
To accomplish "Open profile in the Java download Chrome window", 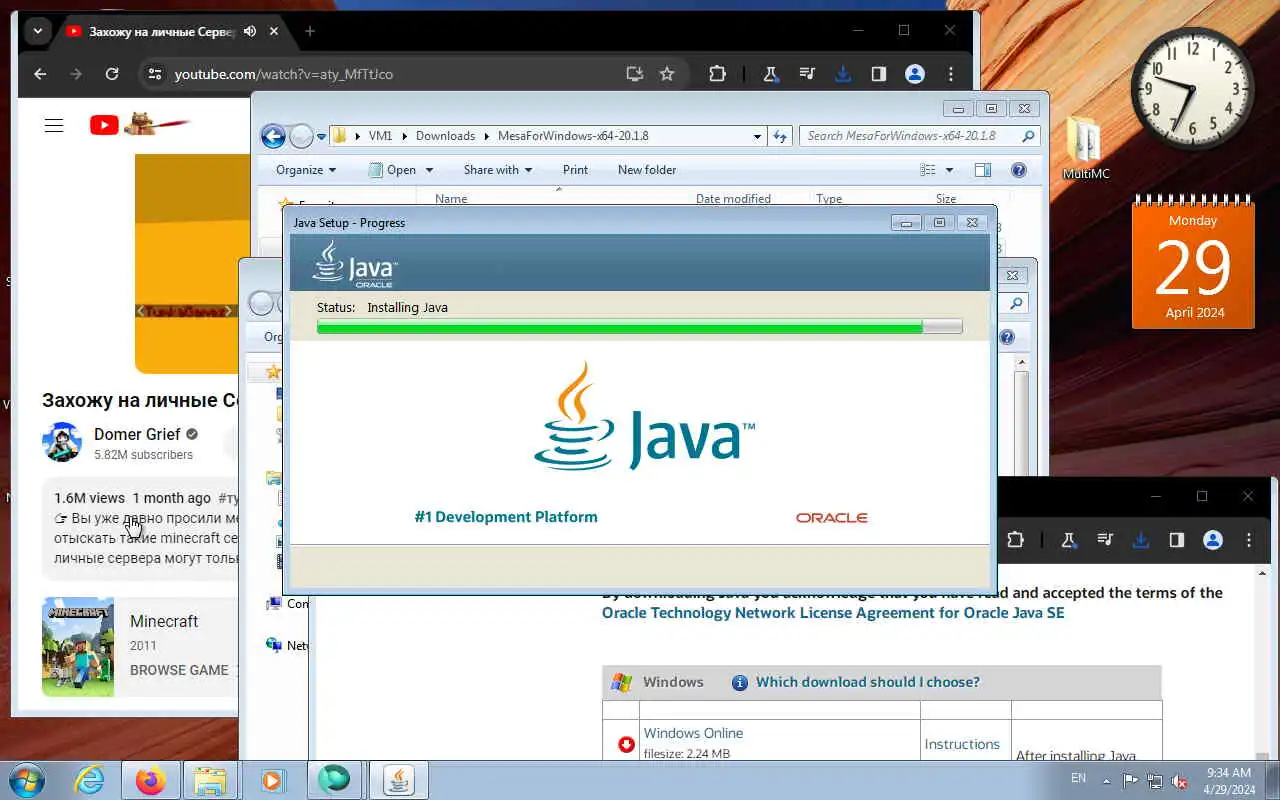I will (1213, 540).
